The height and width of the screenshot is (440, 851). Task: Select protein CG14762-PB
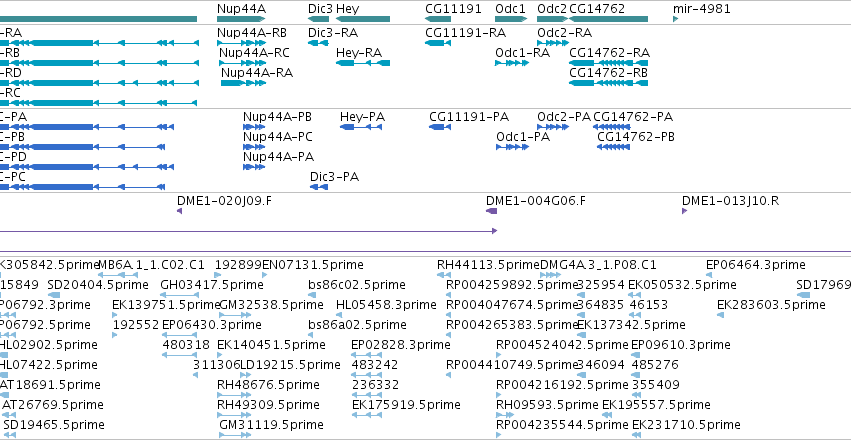coord(613,147)
